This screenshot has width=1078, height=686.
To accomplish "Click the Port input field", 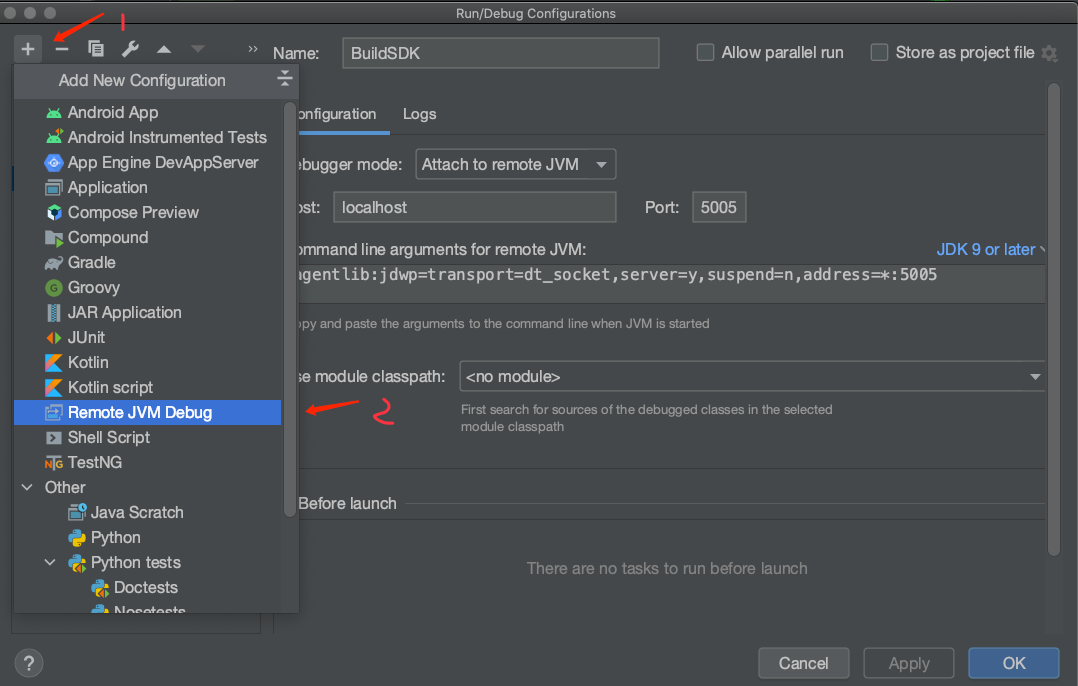I will 718,207.
